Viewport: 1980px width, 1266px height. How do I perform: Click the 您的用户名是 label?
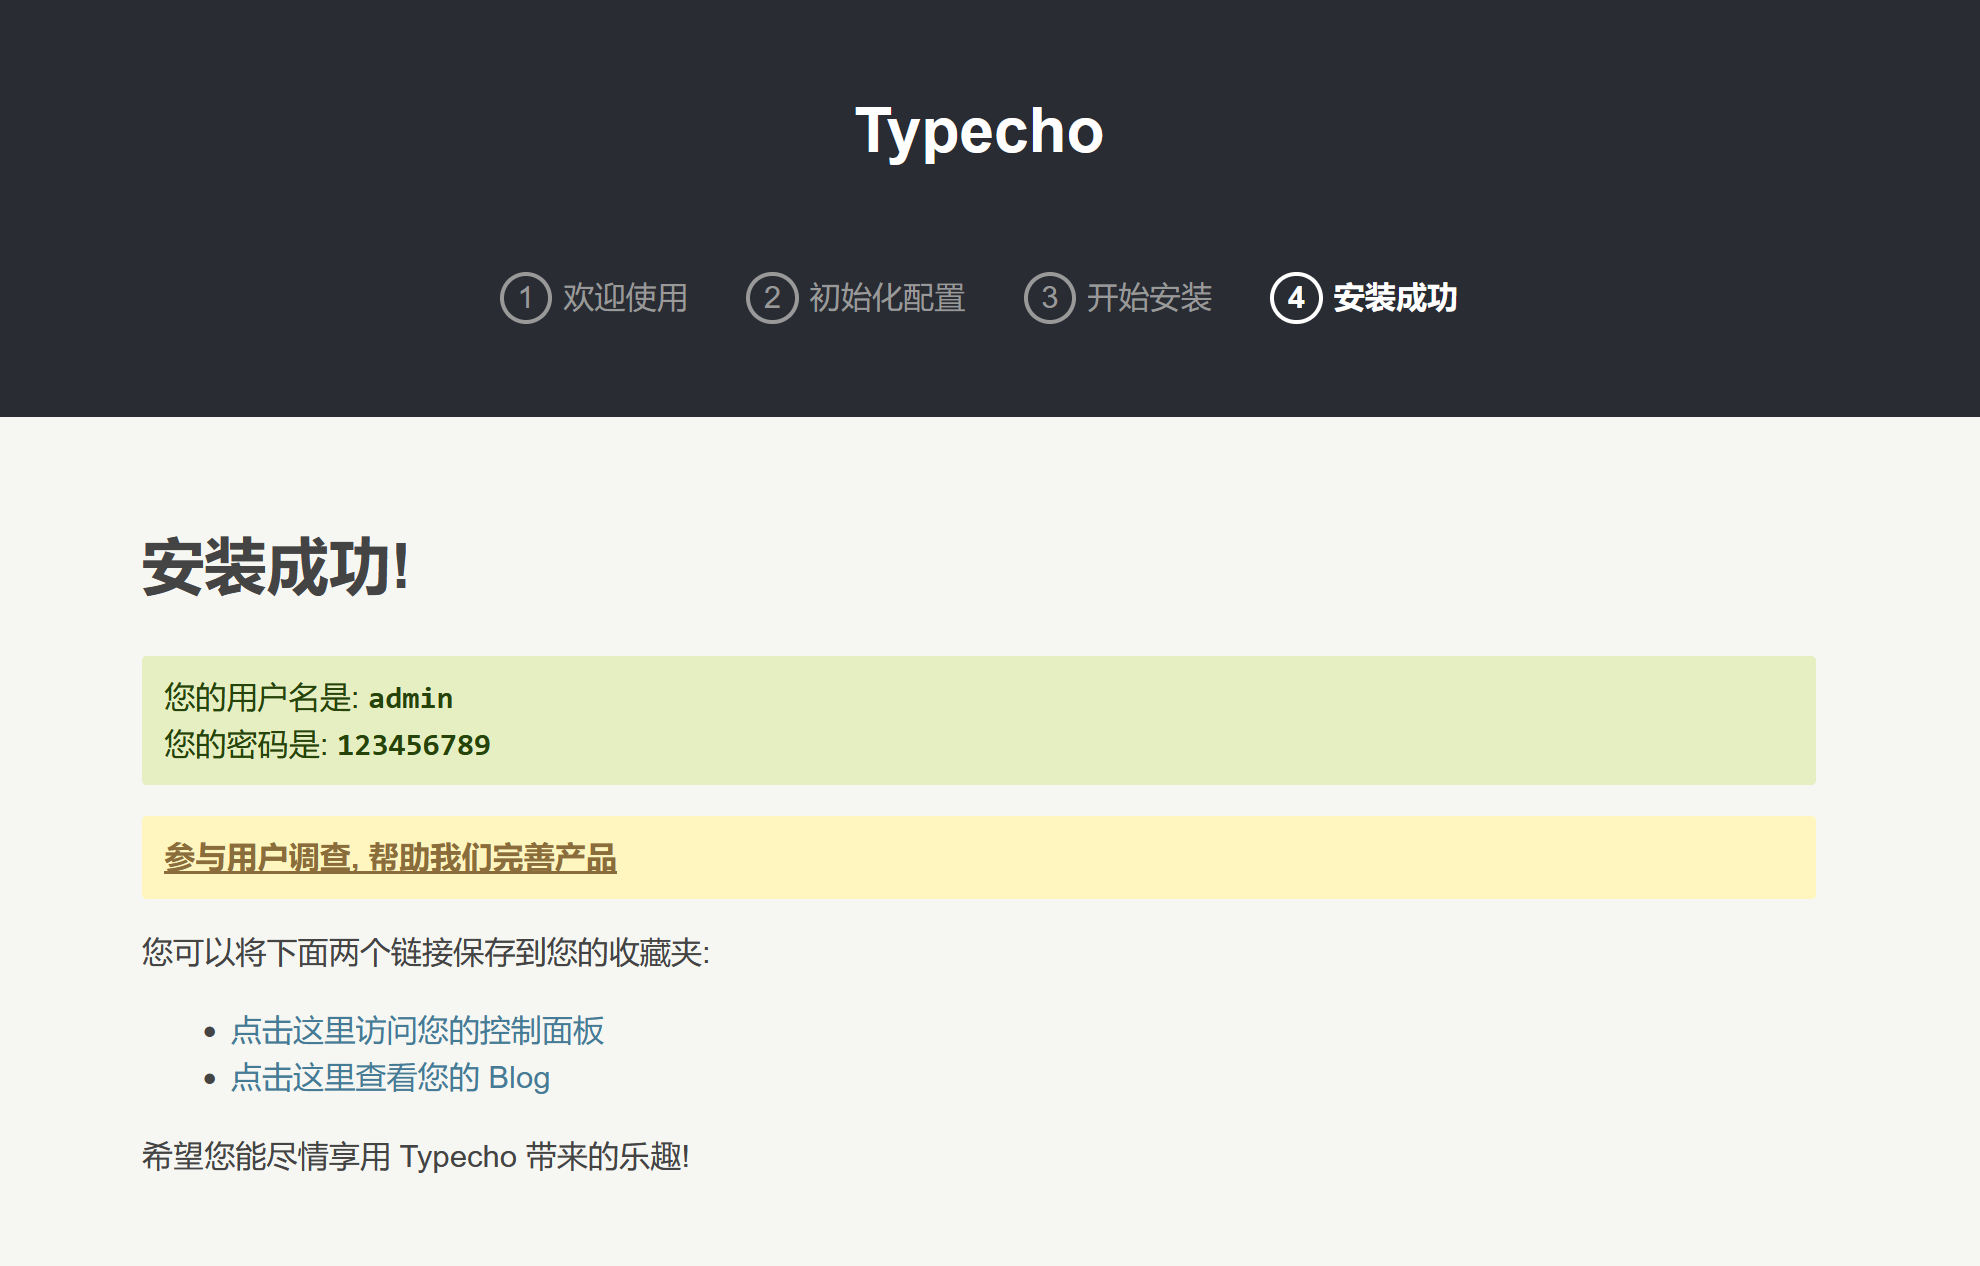coord(260,698)
